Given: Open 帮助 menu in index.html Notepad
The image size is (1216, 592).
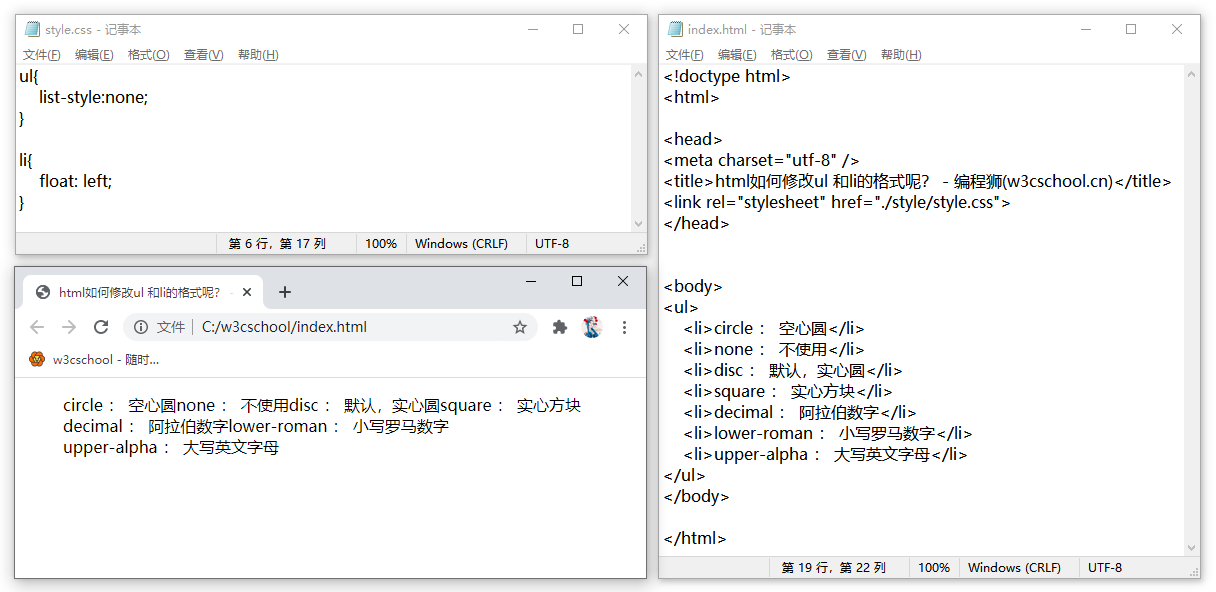Looking at the screenshot, I should click(x=900, y=55).
